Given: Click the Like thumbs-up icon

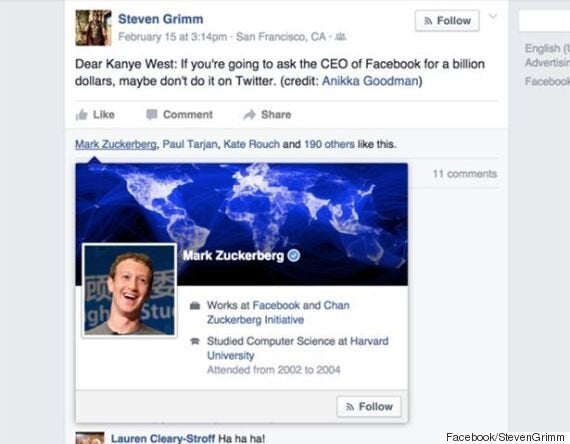Looking at the screenshot, I should point(81,115).
